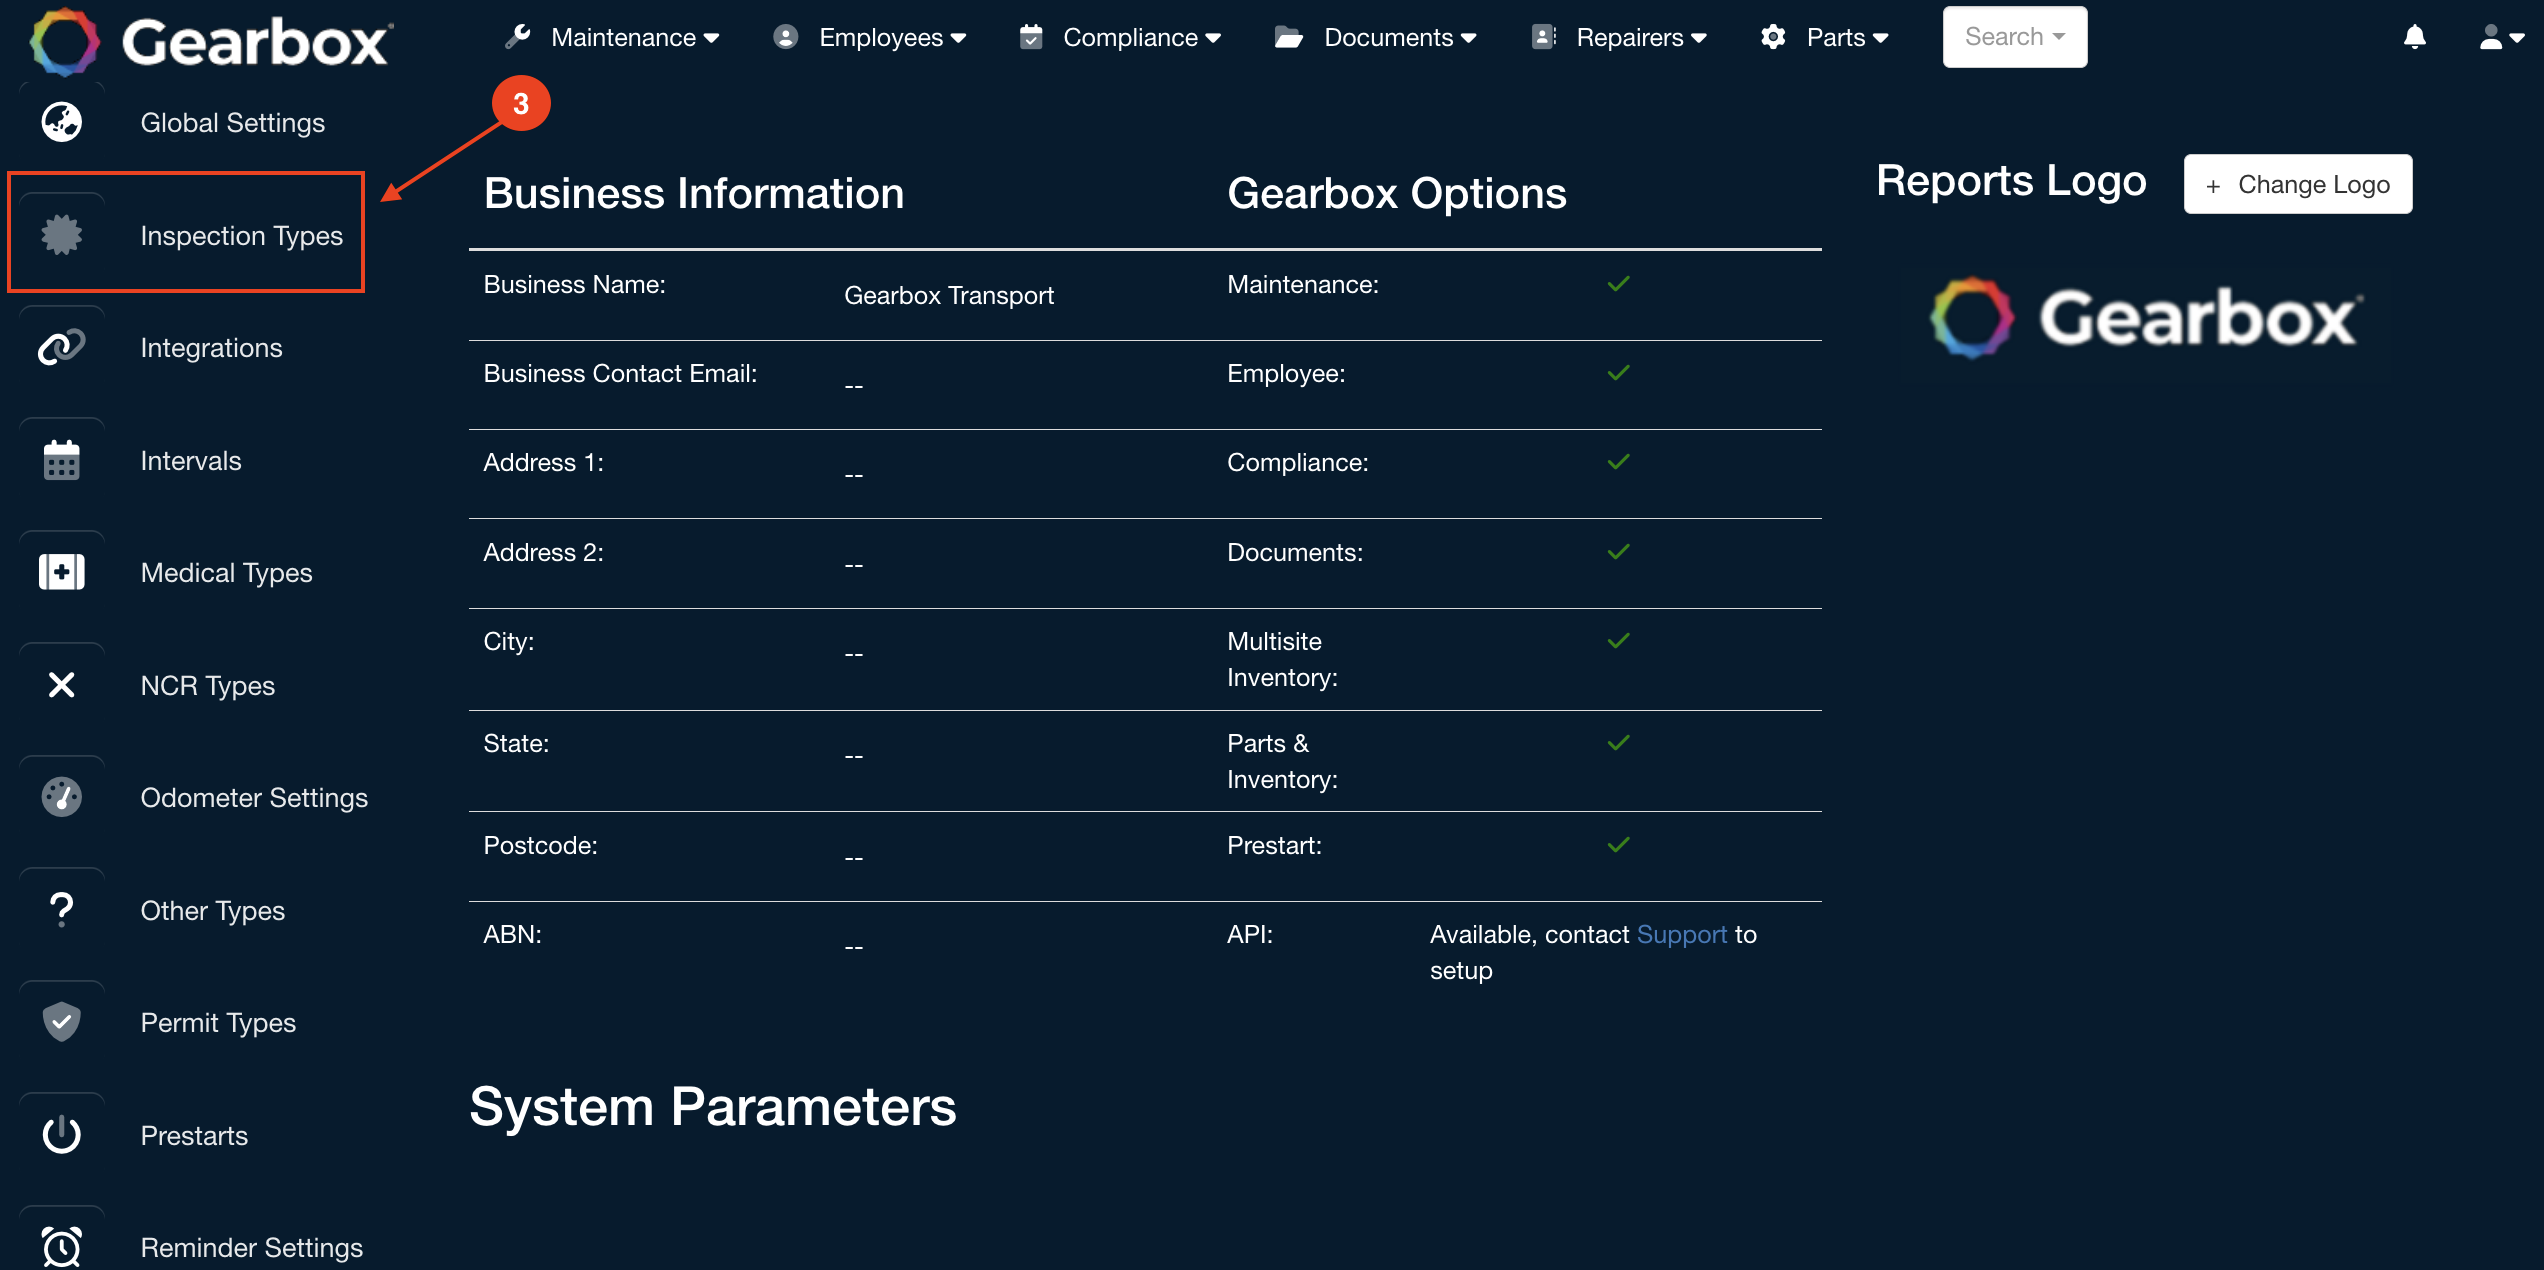Select Permit Types in the sidebar
This screenshot has width=2544, height=1270.
click(217, 1022)
